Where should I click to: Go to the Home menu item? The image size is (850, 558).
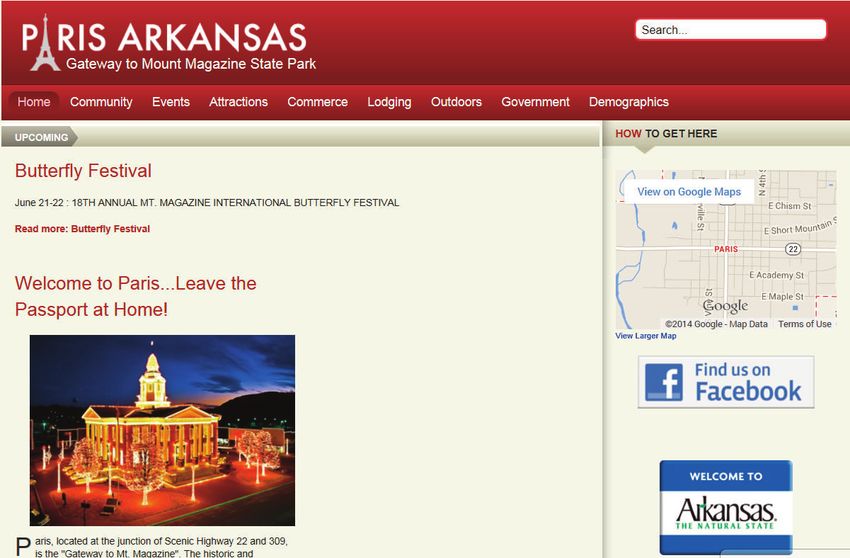coord(34,102)
